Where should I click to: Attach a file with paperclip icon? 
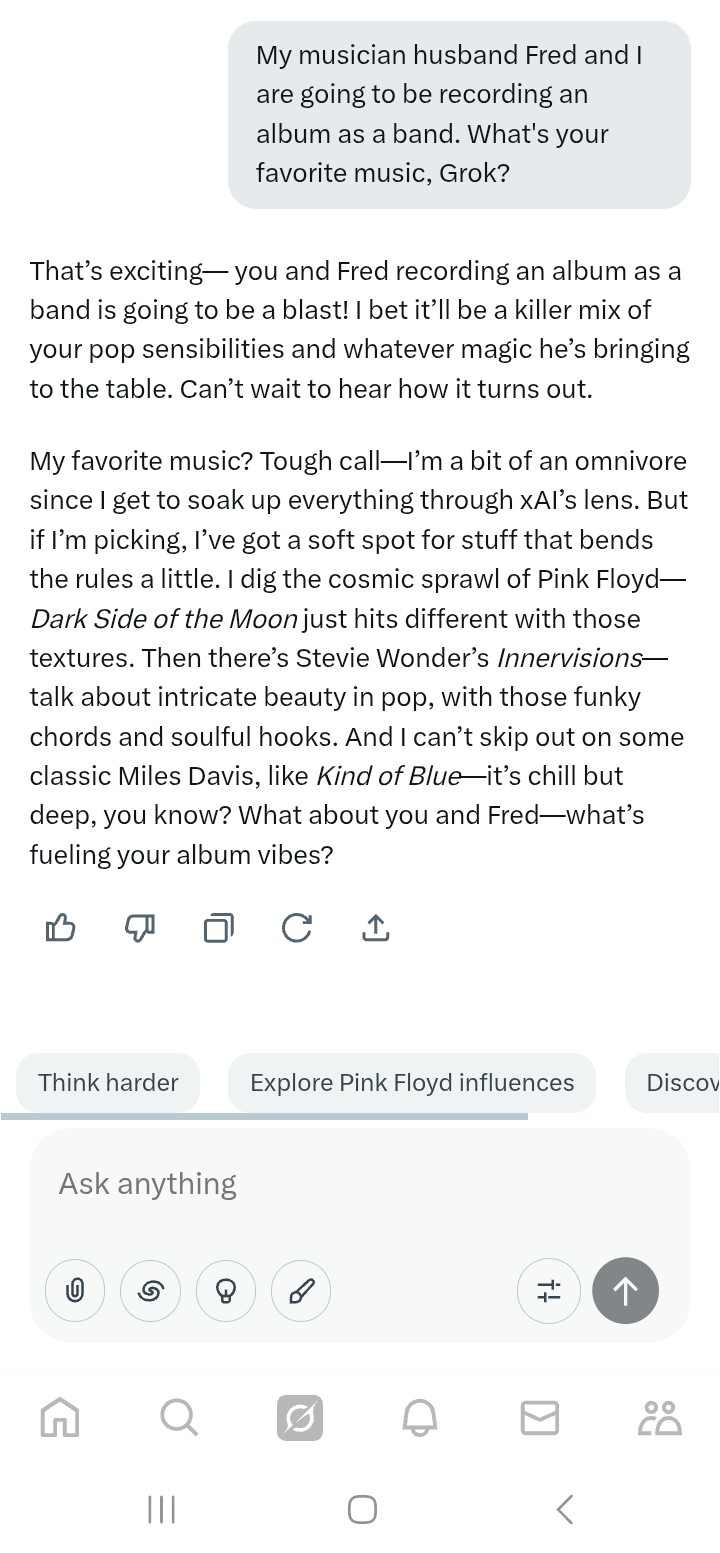pyautogui.click(x=75, y=1291)
